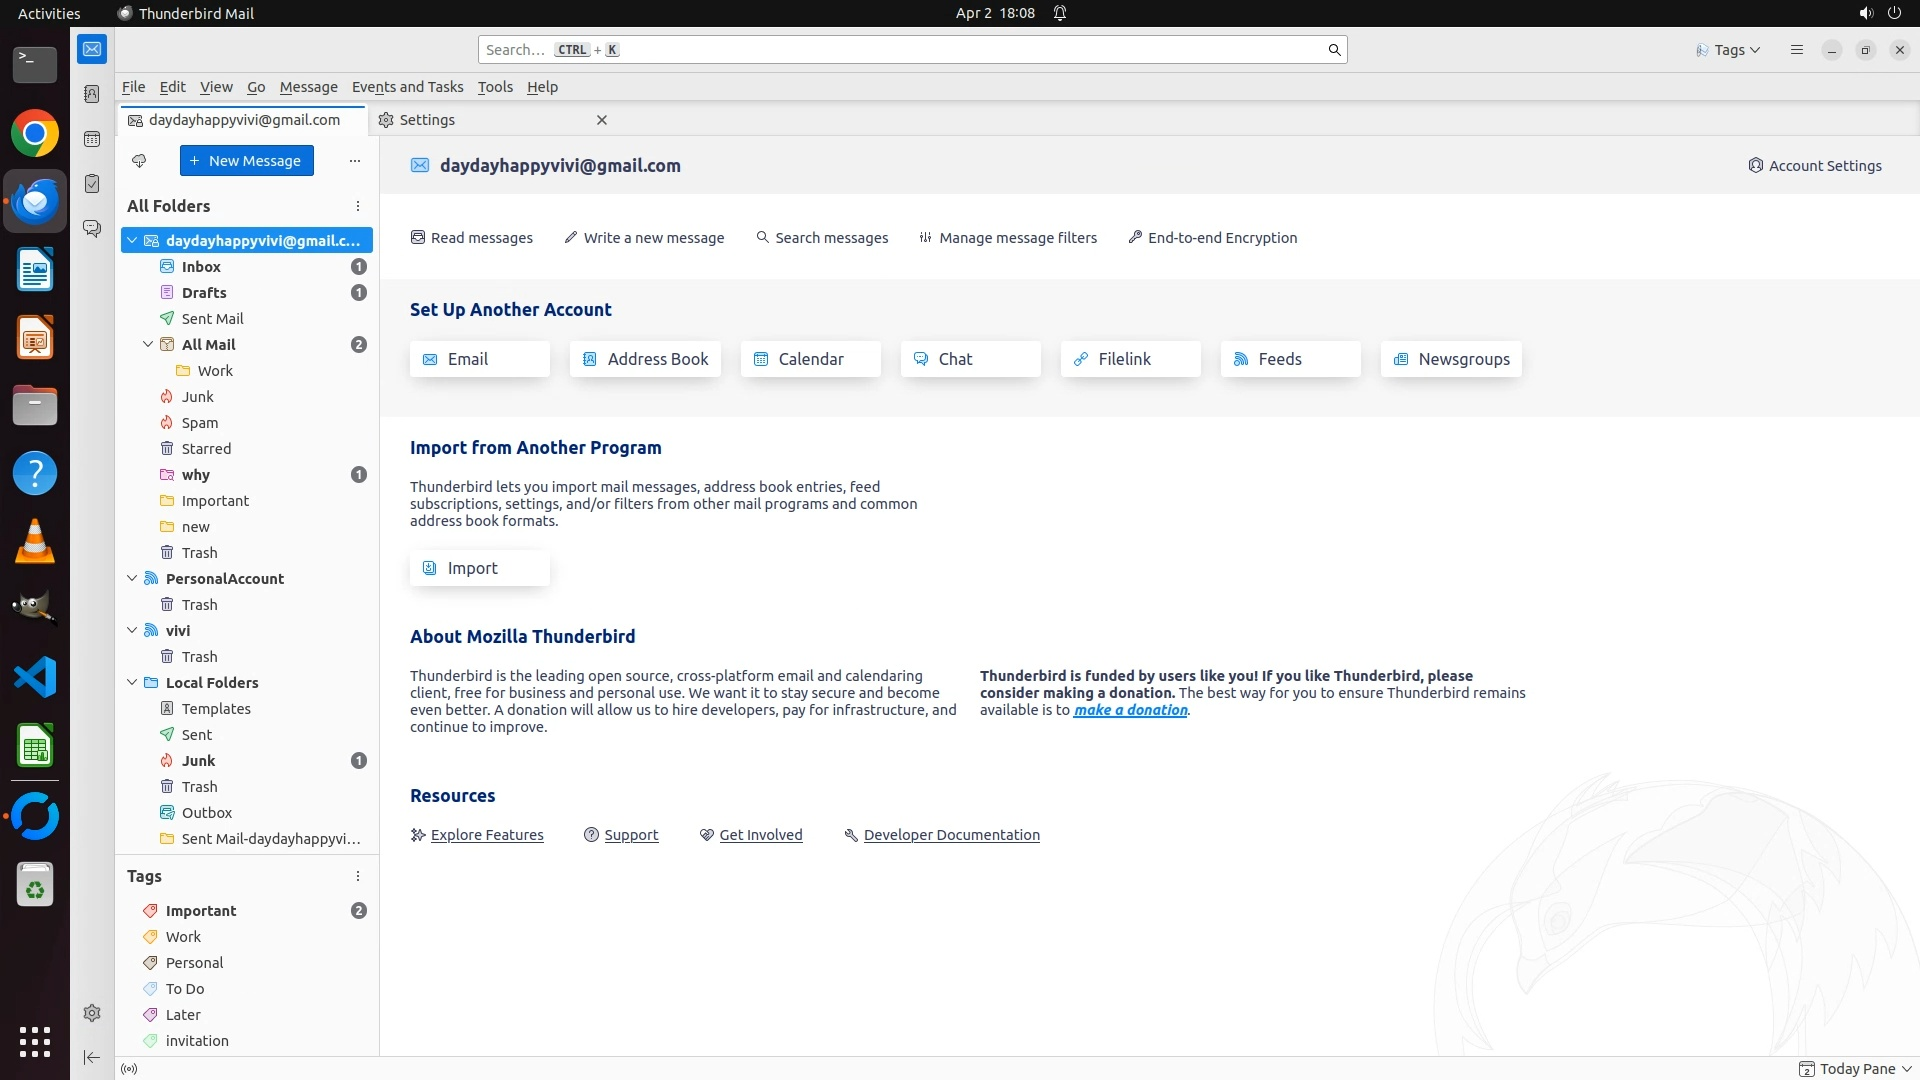
Task: Open the Calendar space in sidebar
Action: click(92, 139)
